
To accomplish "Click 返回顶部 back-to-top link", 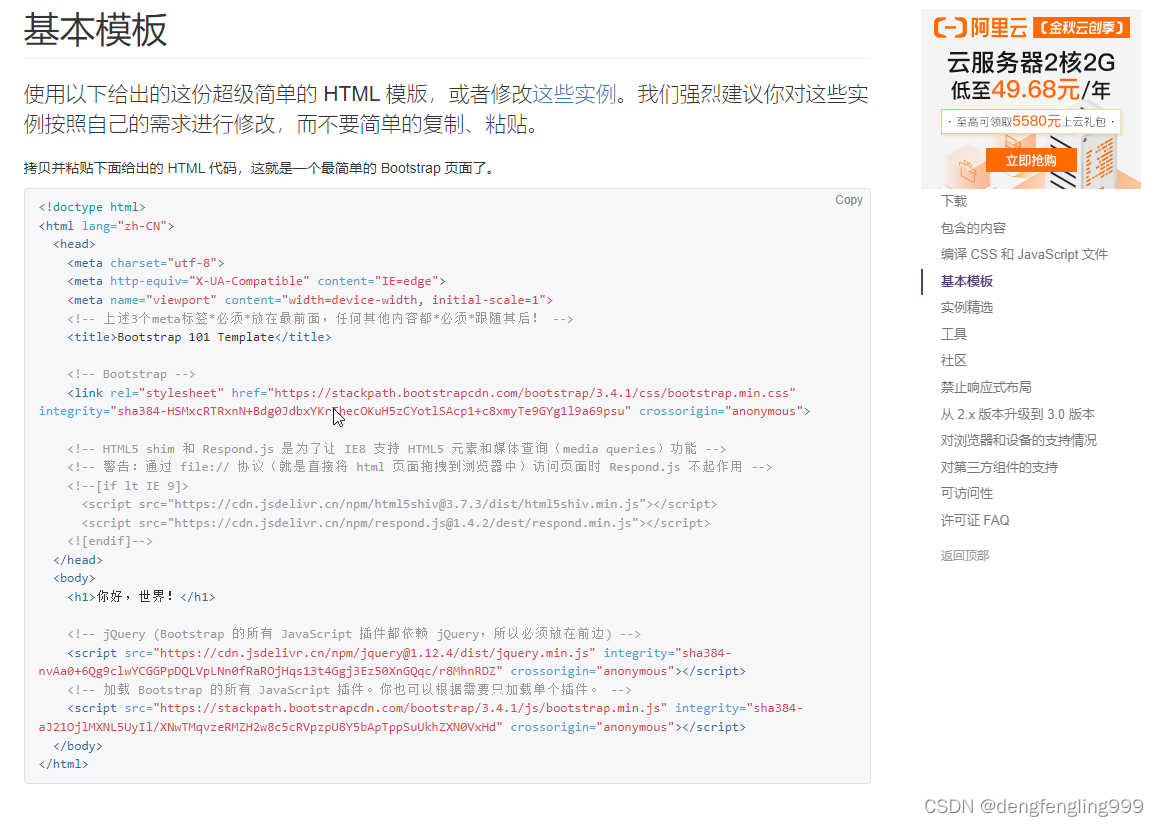I will tap(964, 555).
